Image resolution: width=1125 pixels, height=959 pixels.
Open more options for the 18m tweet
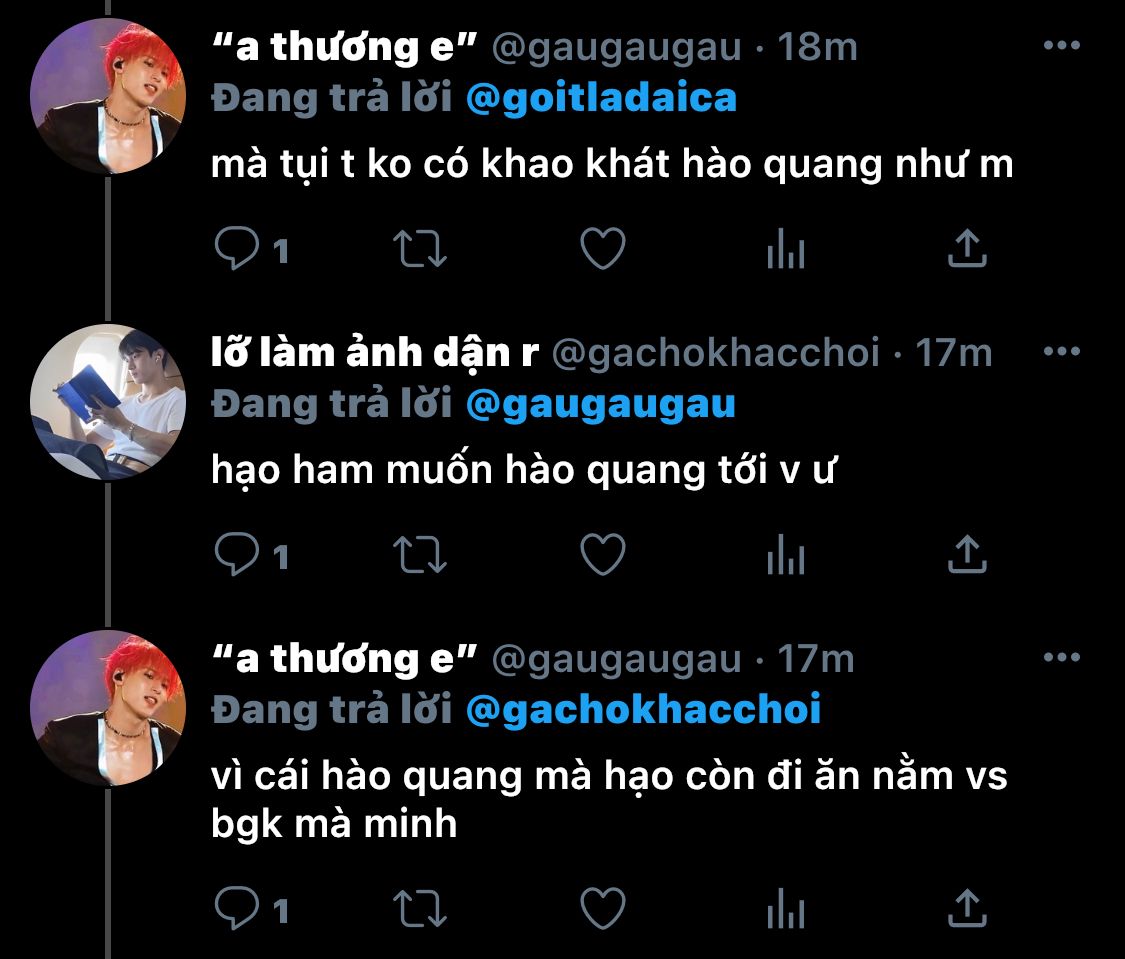(x=1062, y=45)
